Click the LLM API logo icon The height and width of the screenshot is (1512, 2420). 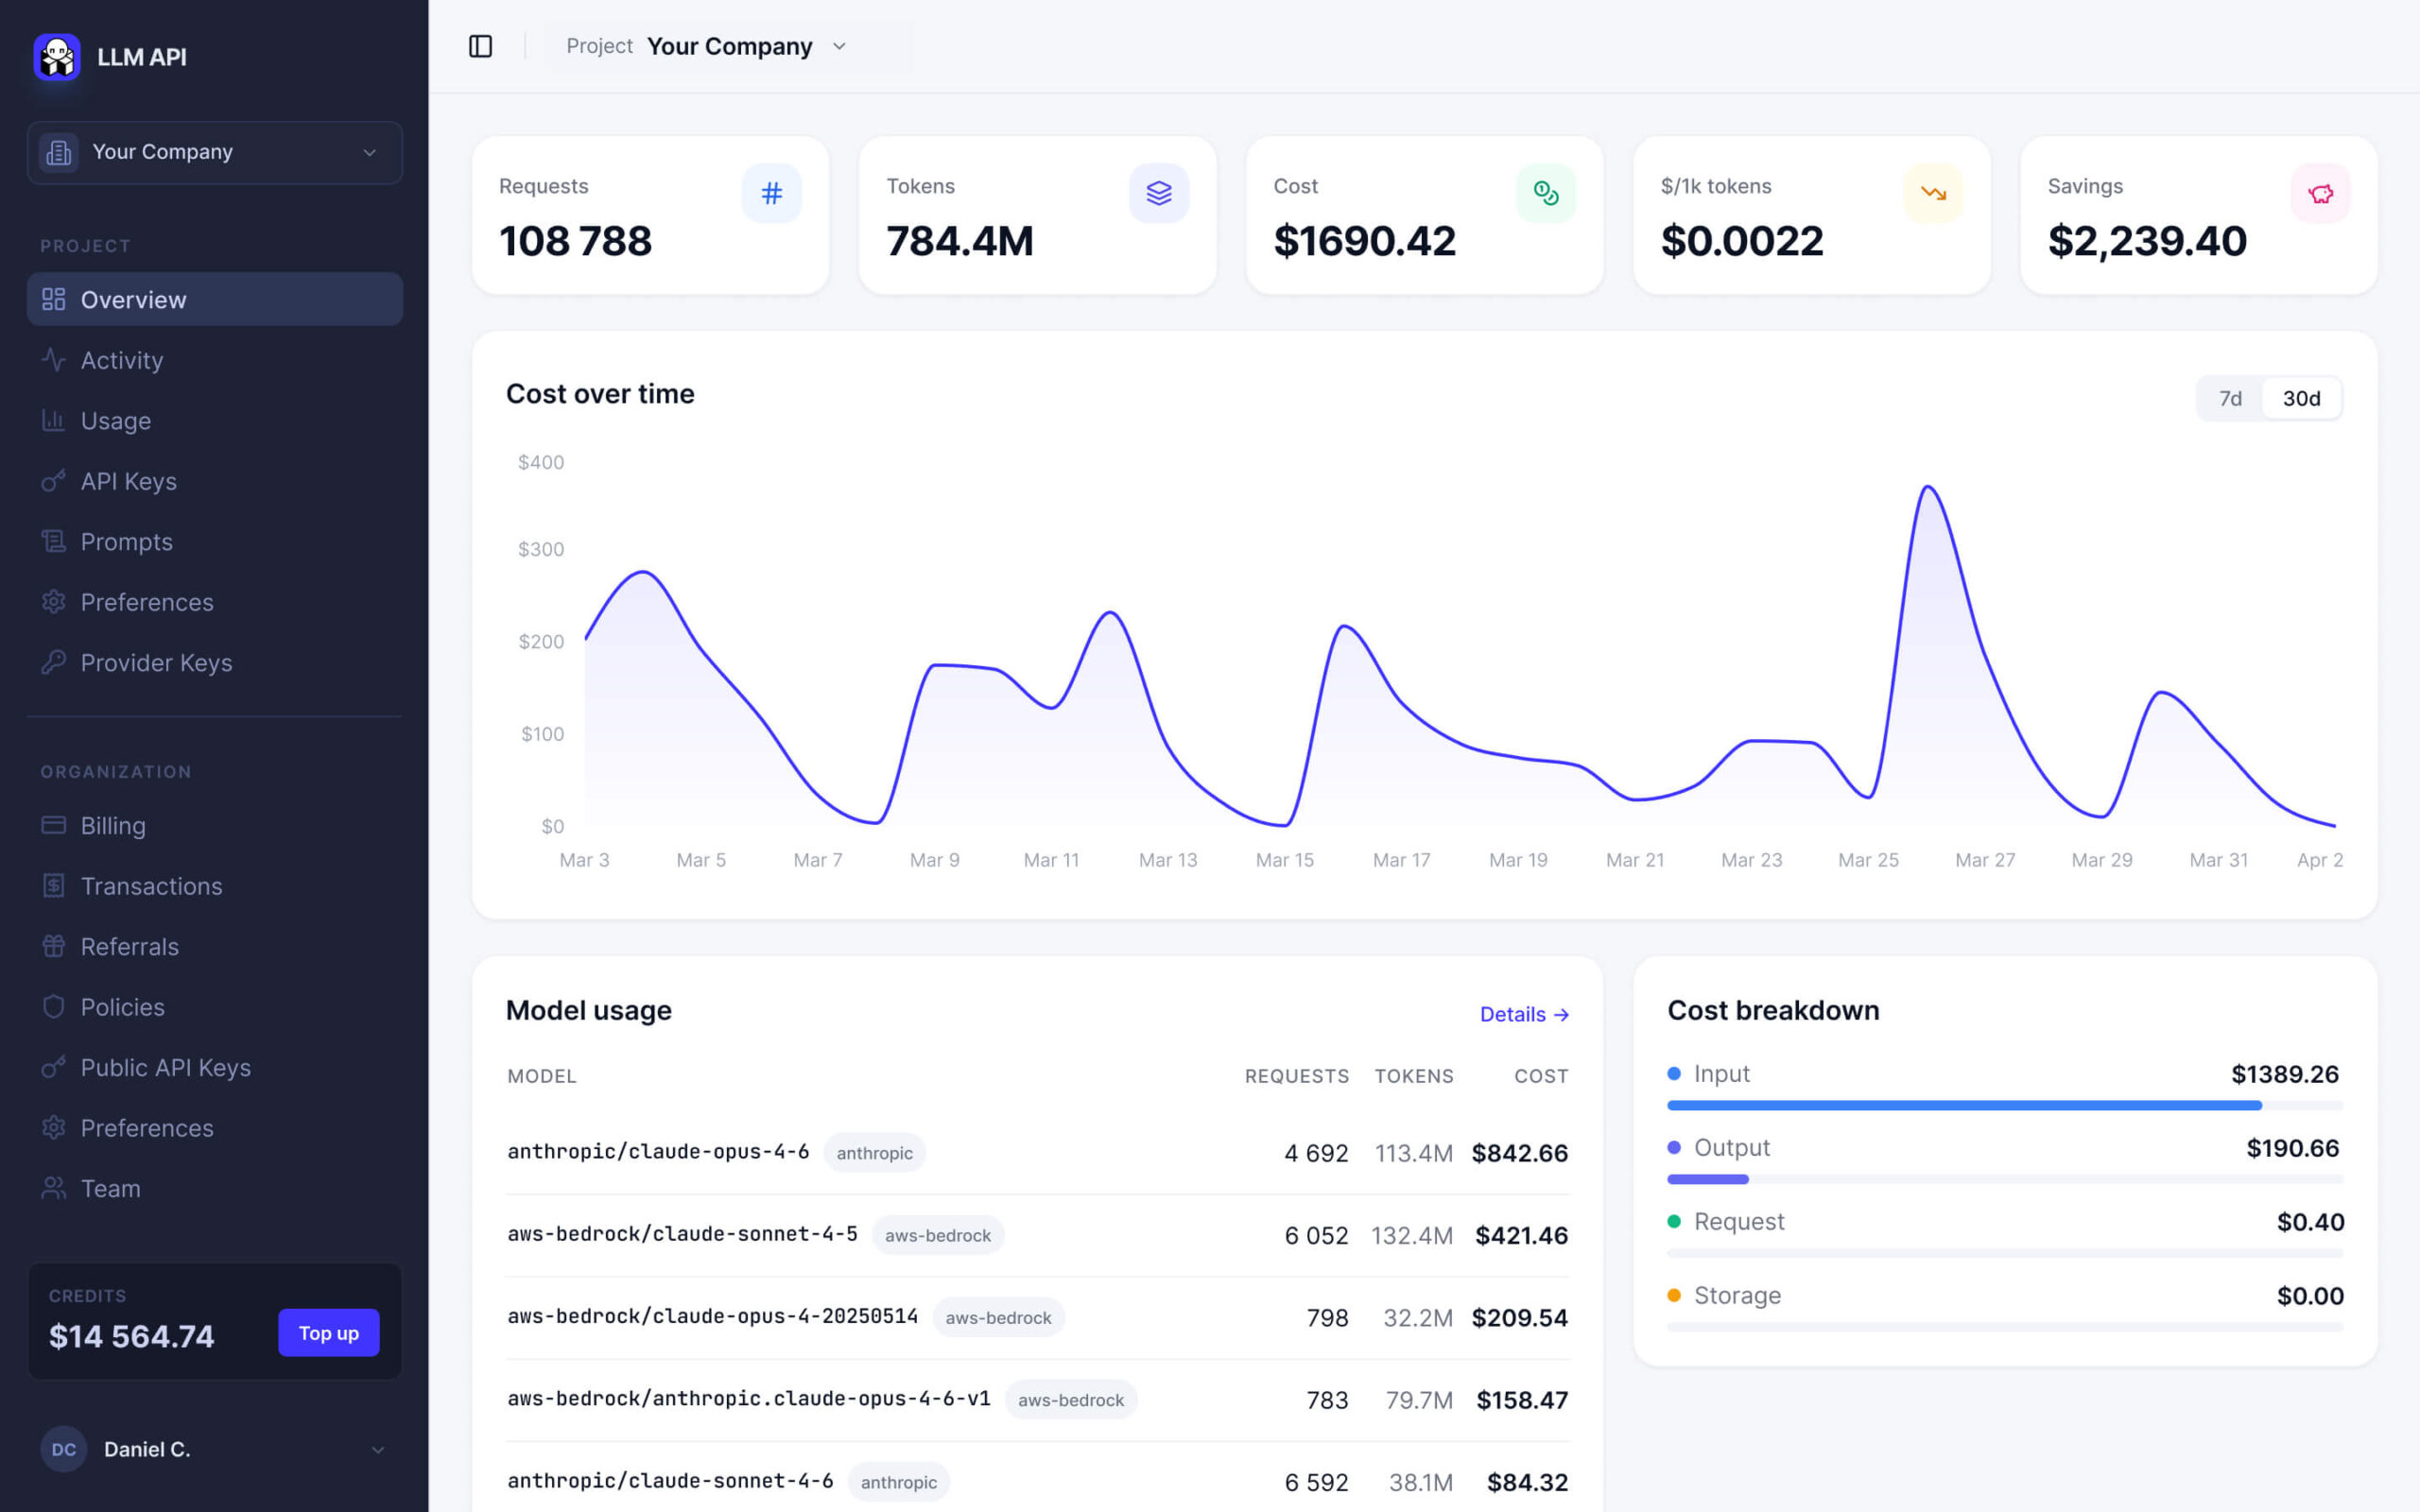pyautogui.click(x=57, y=57)
